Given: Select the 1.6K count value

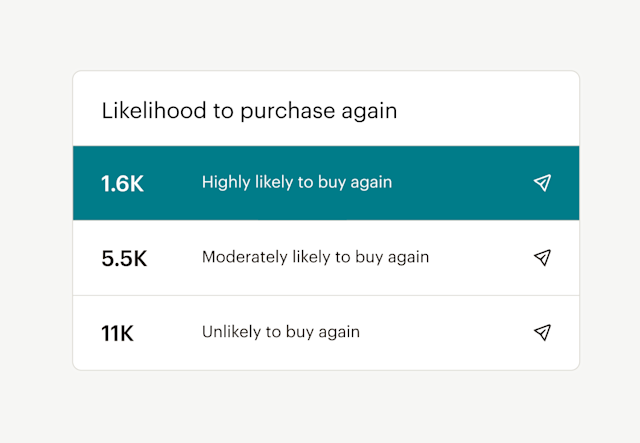Looking at the screenshot, I should [x=122, y=184].
